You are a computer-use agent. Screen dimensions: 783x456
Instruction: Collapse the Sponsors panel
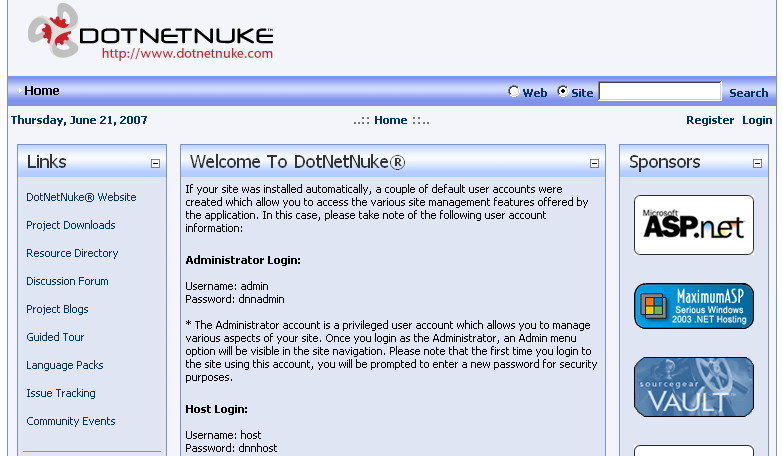click(758, 163)
